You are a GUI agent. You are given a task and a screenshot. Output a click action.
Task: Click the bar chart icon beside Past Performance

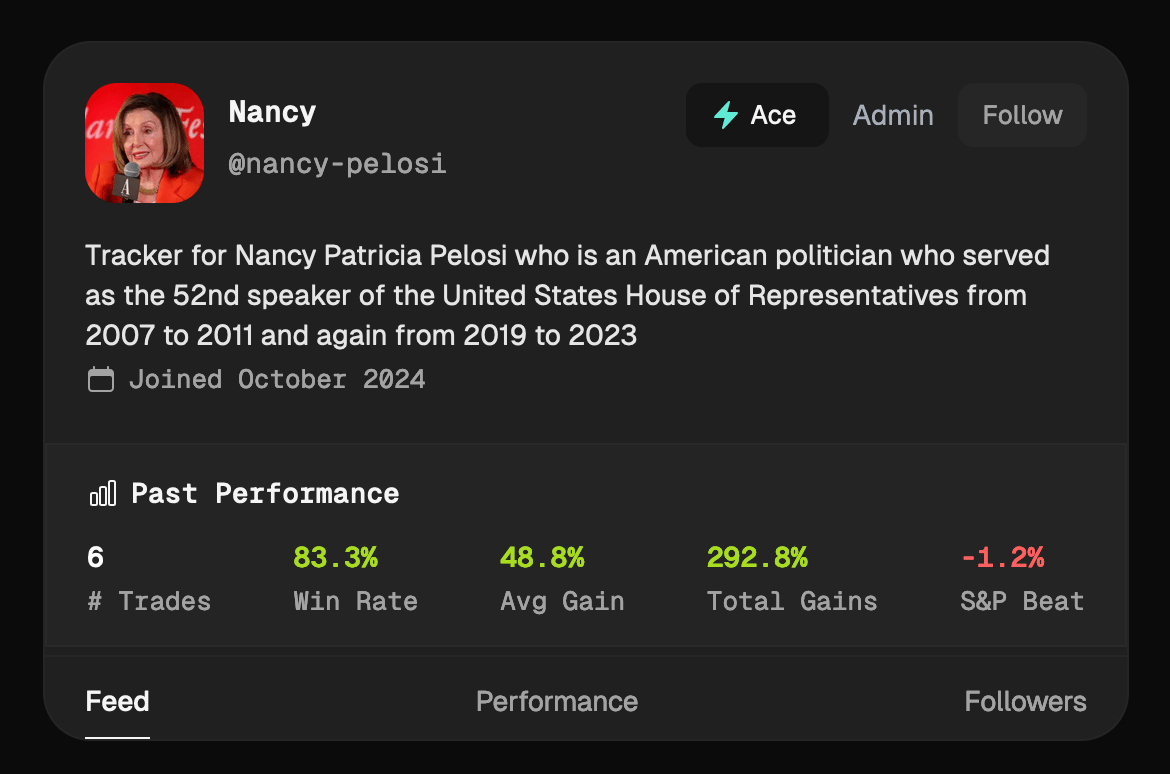click(x=102, y=494)
